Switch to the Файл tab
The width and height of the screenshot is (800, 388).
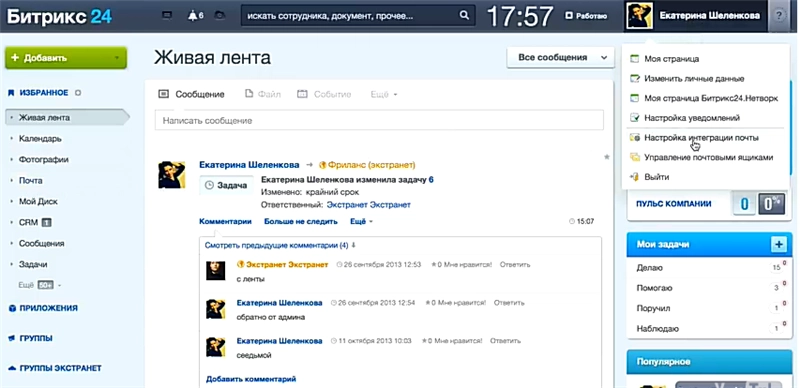click(263, 94)
